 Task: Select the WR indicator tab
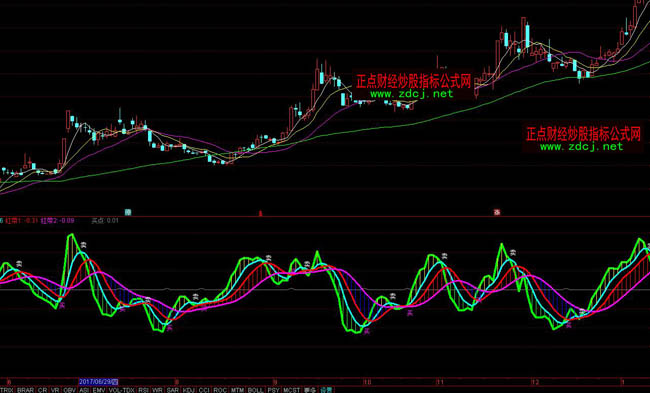(157, 390)
